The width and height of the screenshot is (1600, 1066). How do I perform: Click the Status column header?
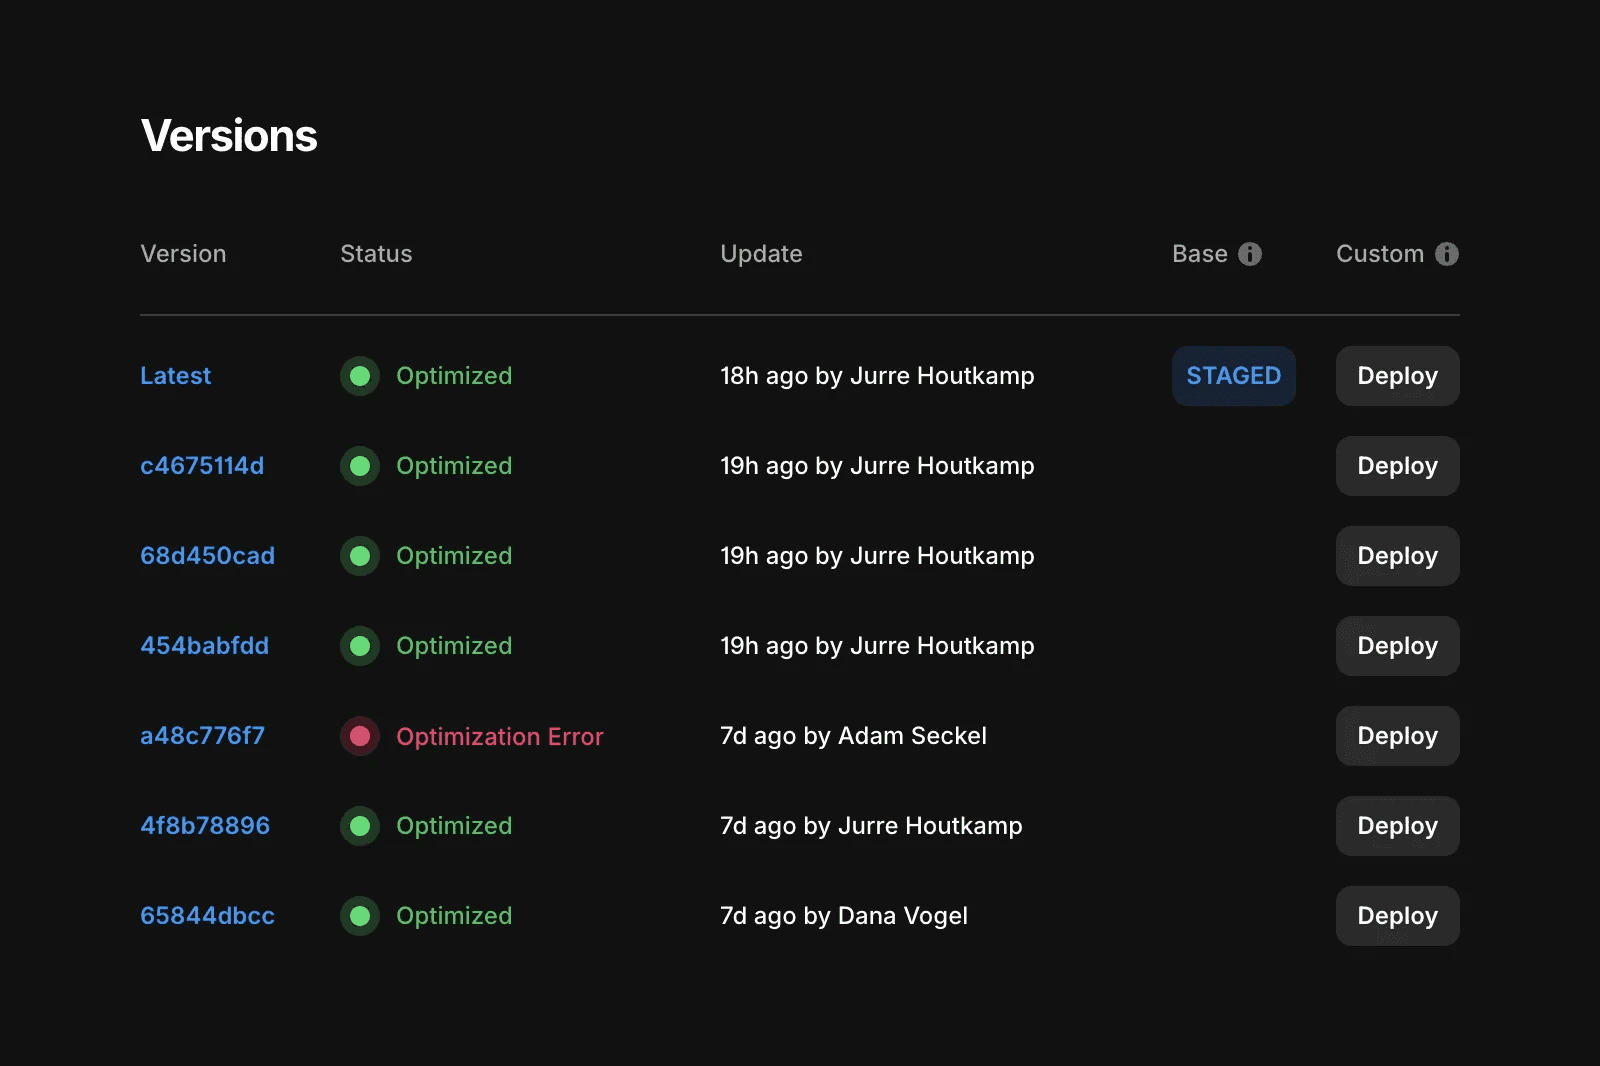(376, 254)
